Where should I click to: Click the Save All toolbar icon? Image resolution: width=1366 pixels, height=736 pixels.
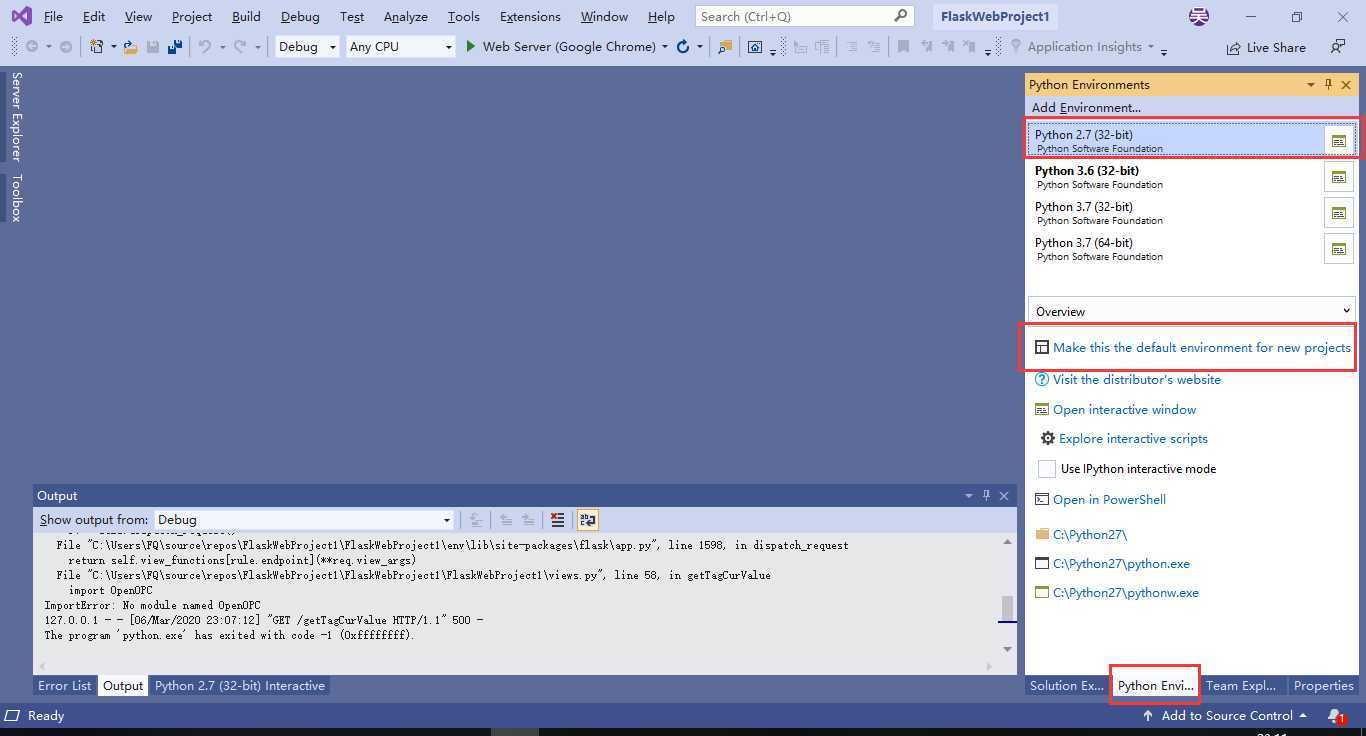[174, 47]
